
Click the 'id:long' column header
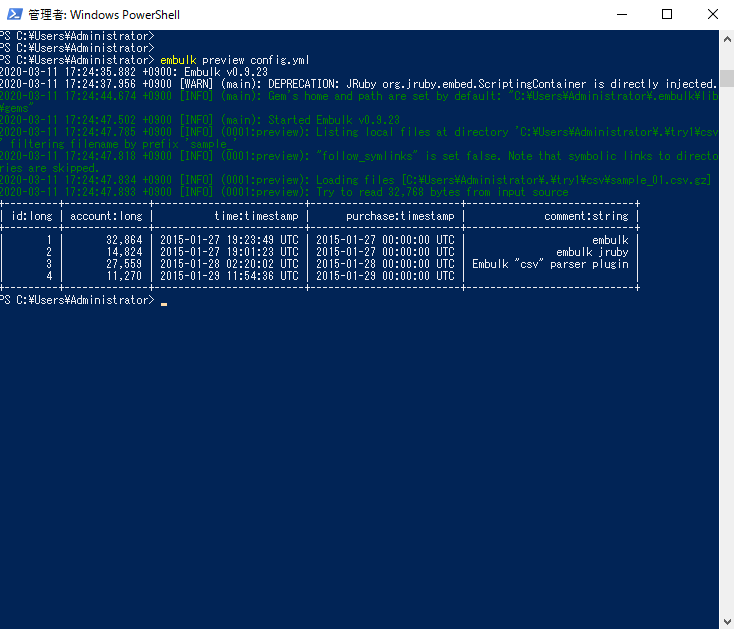32,216
